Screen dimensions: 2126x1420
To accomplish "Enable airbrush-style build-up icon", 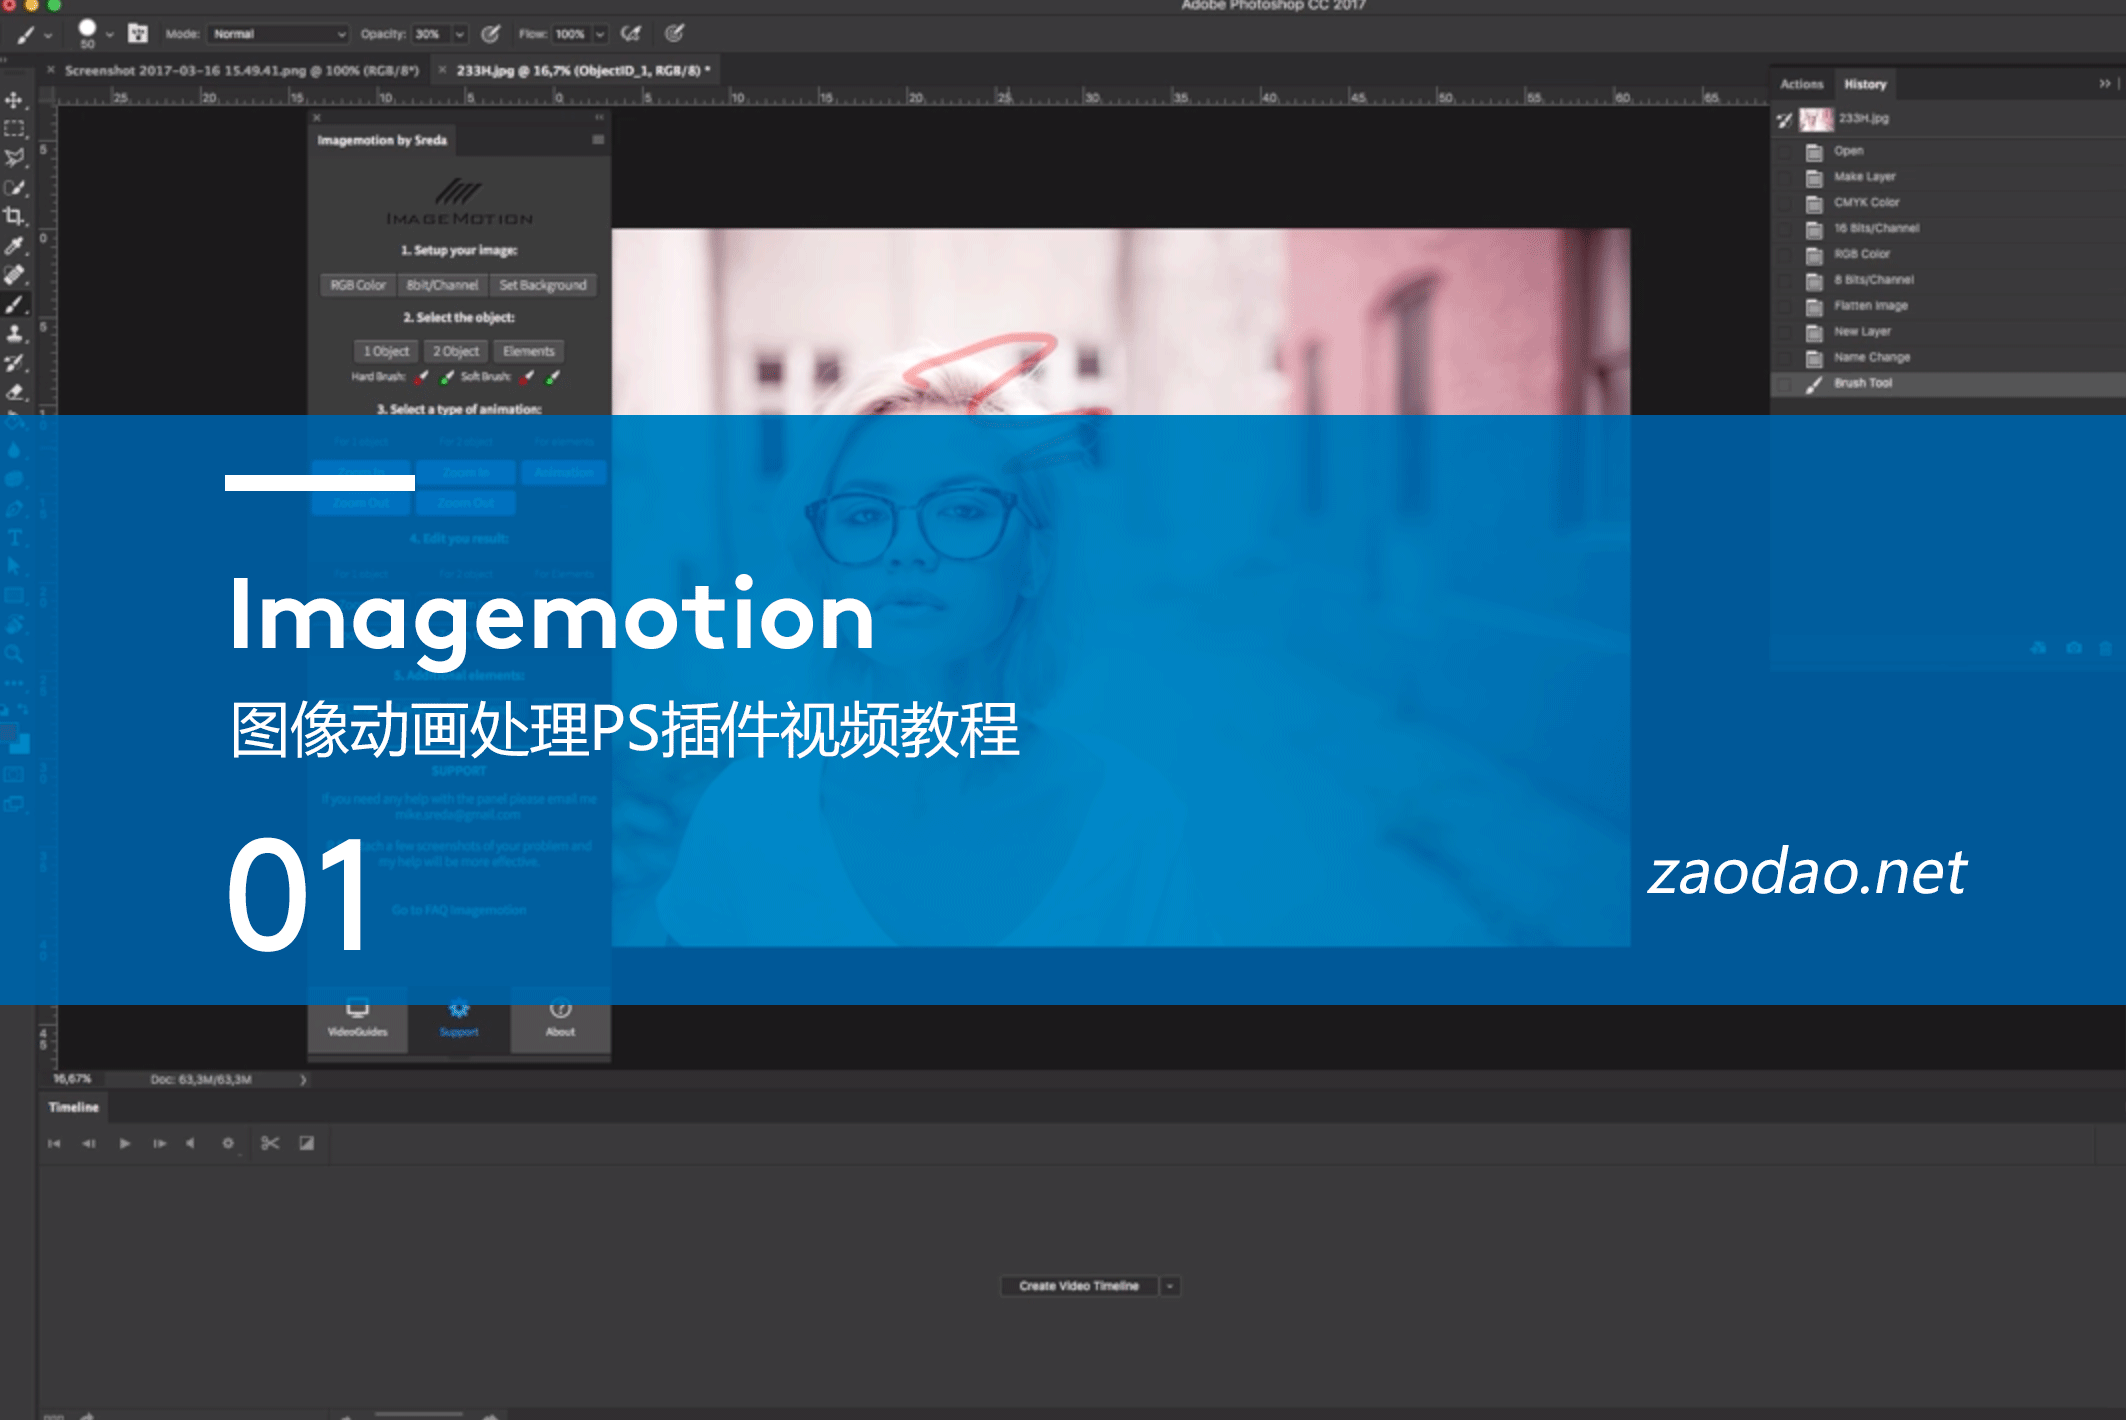I will pyautogui.click(x=631, y=34).
